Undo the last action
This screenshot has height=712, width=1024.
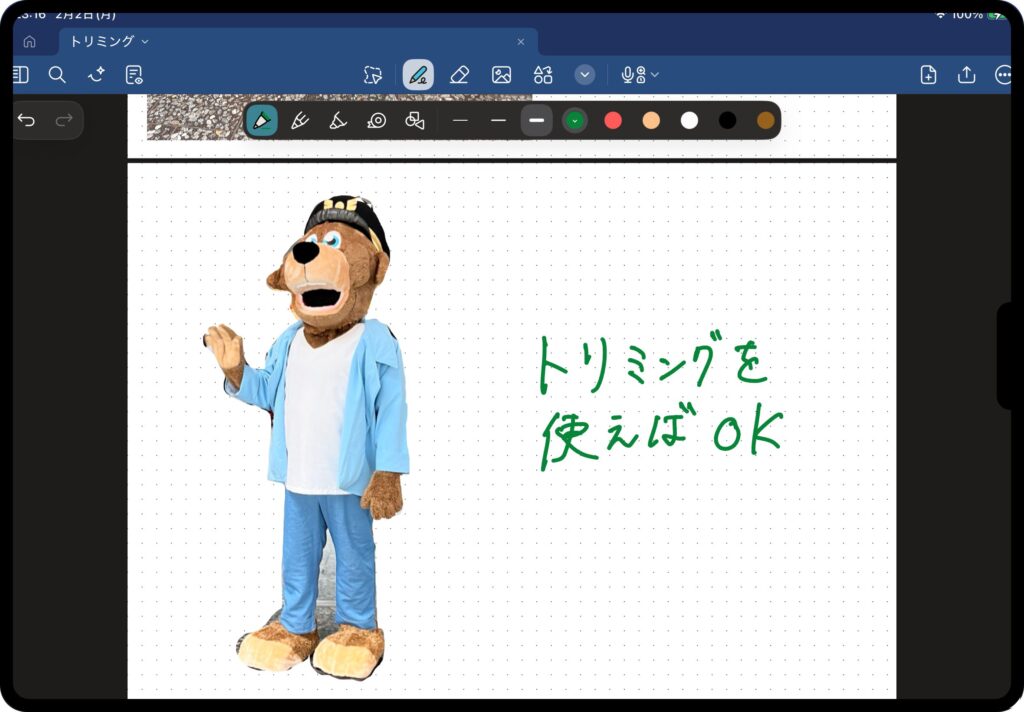(x=27, y=121)
